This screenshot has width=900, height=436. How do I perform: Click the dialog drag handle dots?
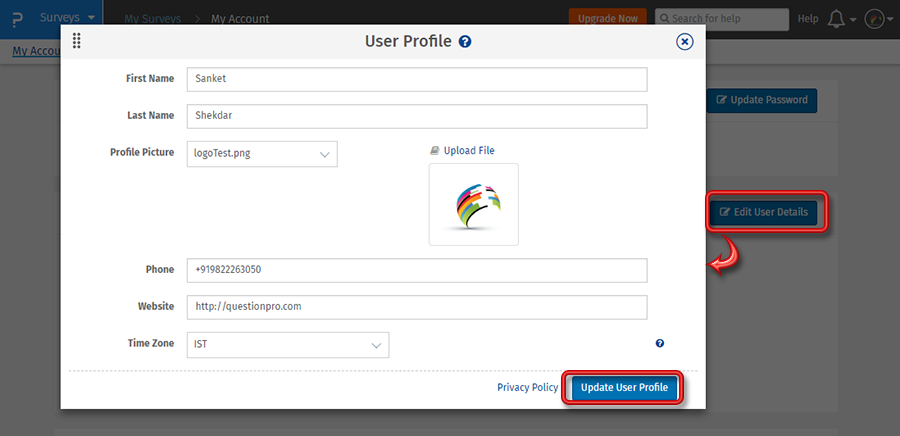(77, 42)
